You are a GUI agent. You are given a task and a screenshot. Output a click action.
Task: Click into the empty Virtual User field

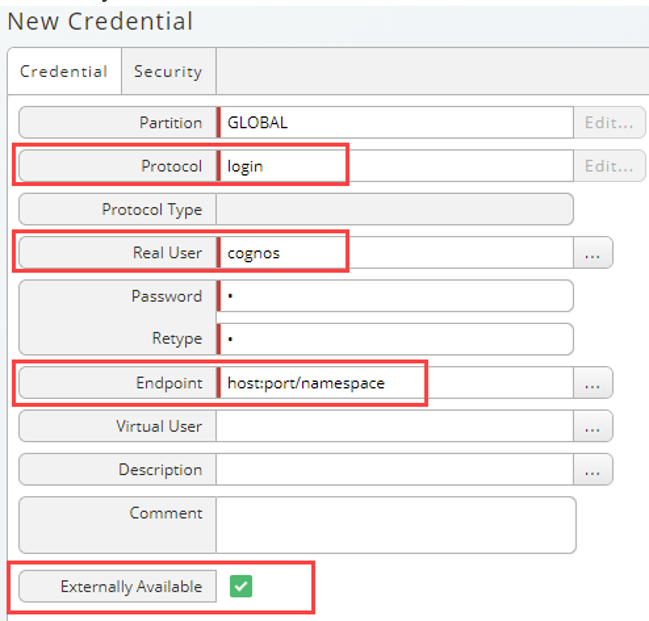click(x=395, y=426)
